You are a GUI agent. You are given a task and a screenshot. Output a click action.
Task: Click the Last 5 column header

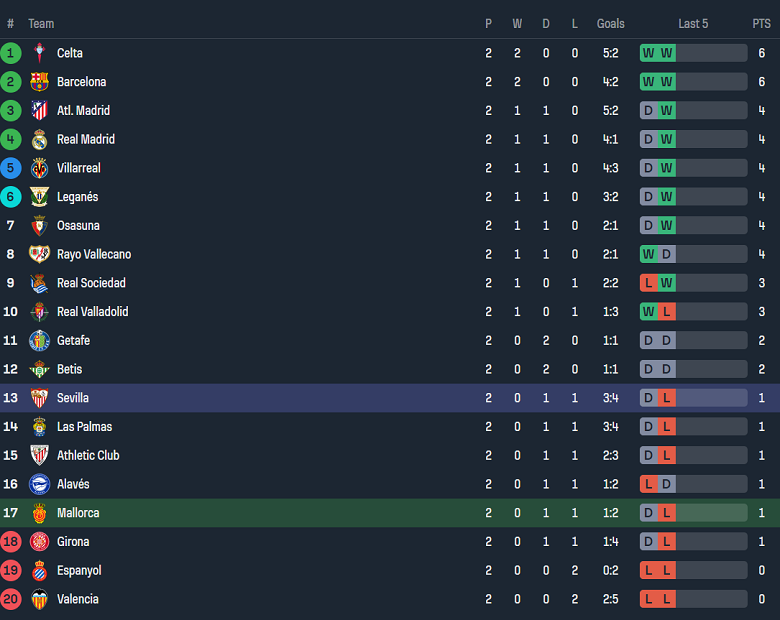click(x=693, y=24)
